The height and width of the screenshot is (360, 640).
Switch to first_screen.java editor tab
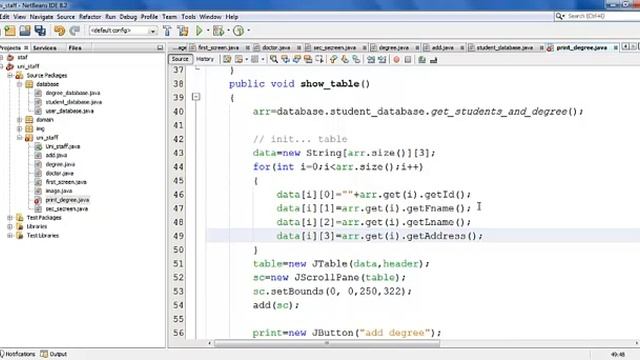[218, 48]
